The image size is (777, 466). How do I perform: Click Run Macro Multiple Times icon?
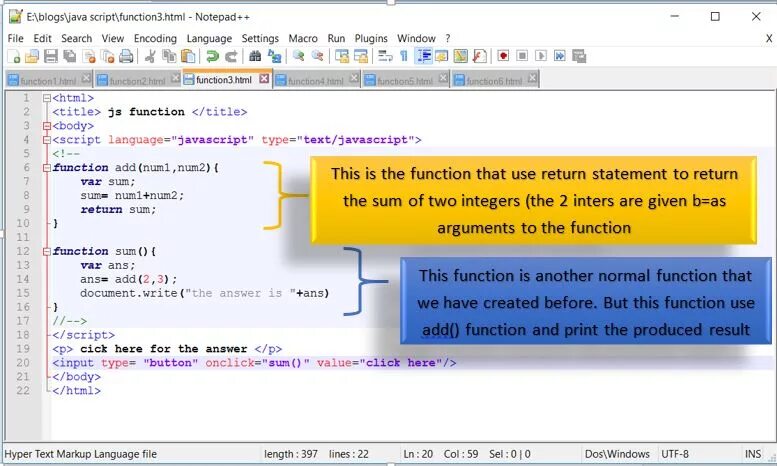[x=559, y=56]
